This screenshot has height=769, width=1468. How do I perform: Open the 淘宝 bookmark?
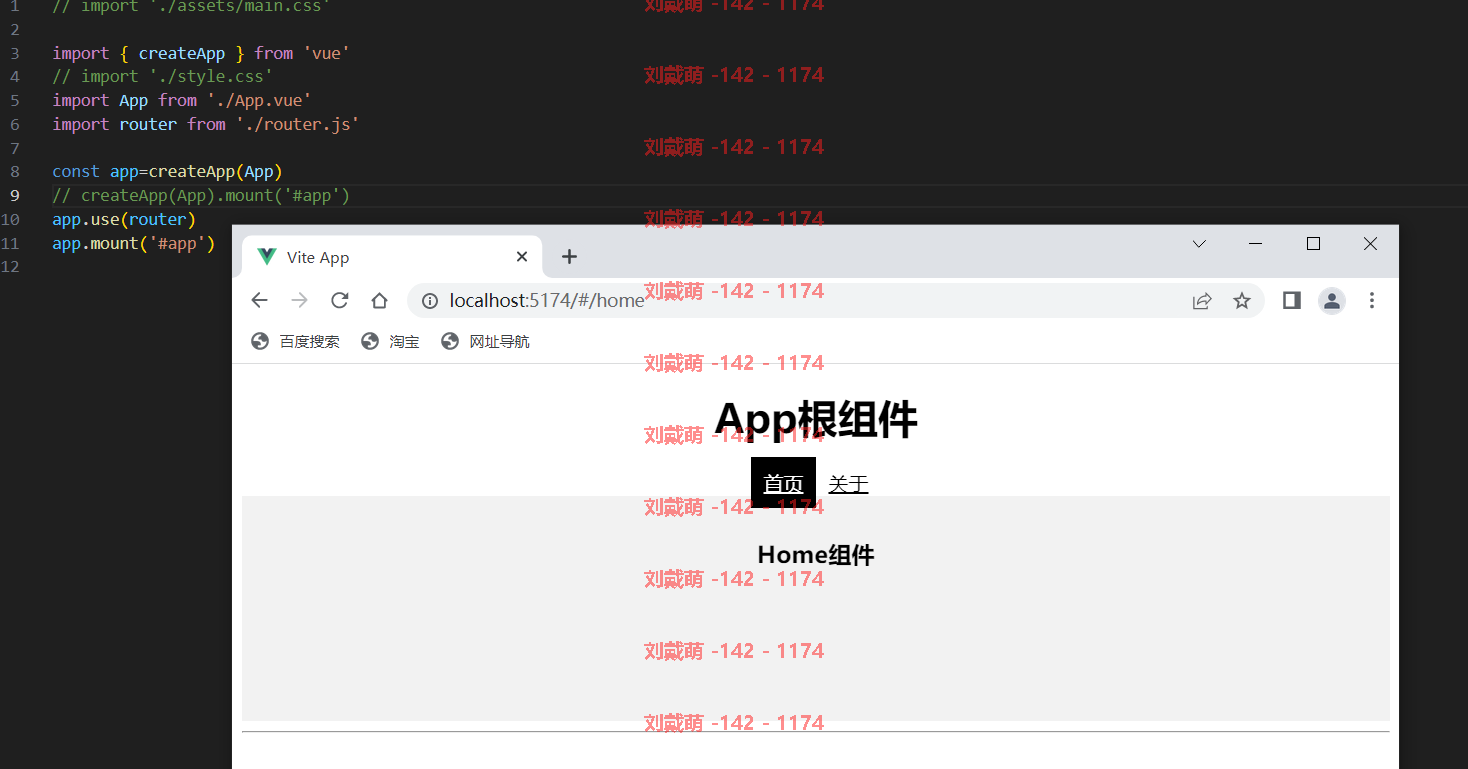pyautogui.click(x=390, y=341)
